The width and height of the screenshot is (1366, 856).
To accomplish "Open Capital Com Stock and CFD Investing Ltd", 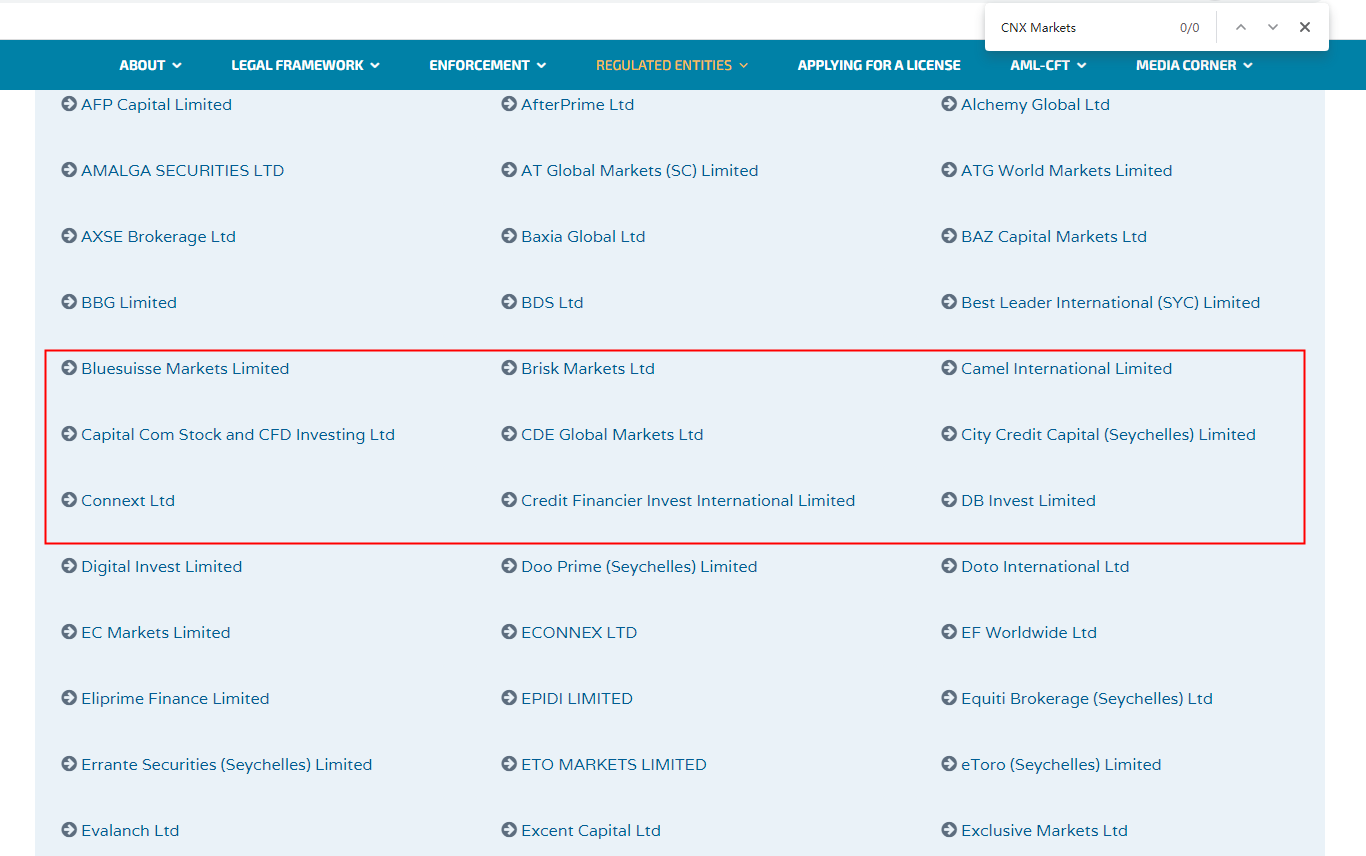I will (x=238, y=434).
